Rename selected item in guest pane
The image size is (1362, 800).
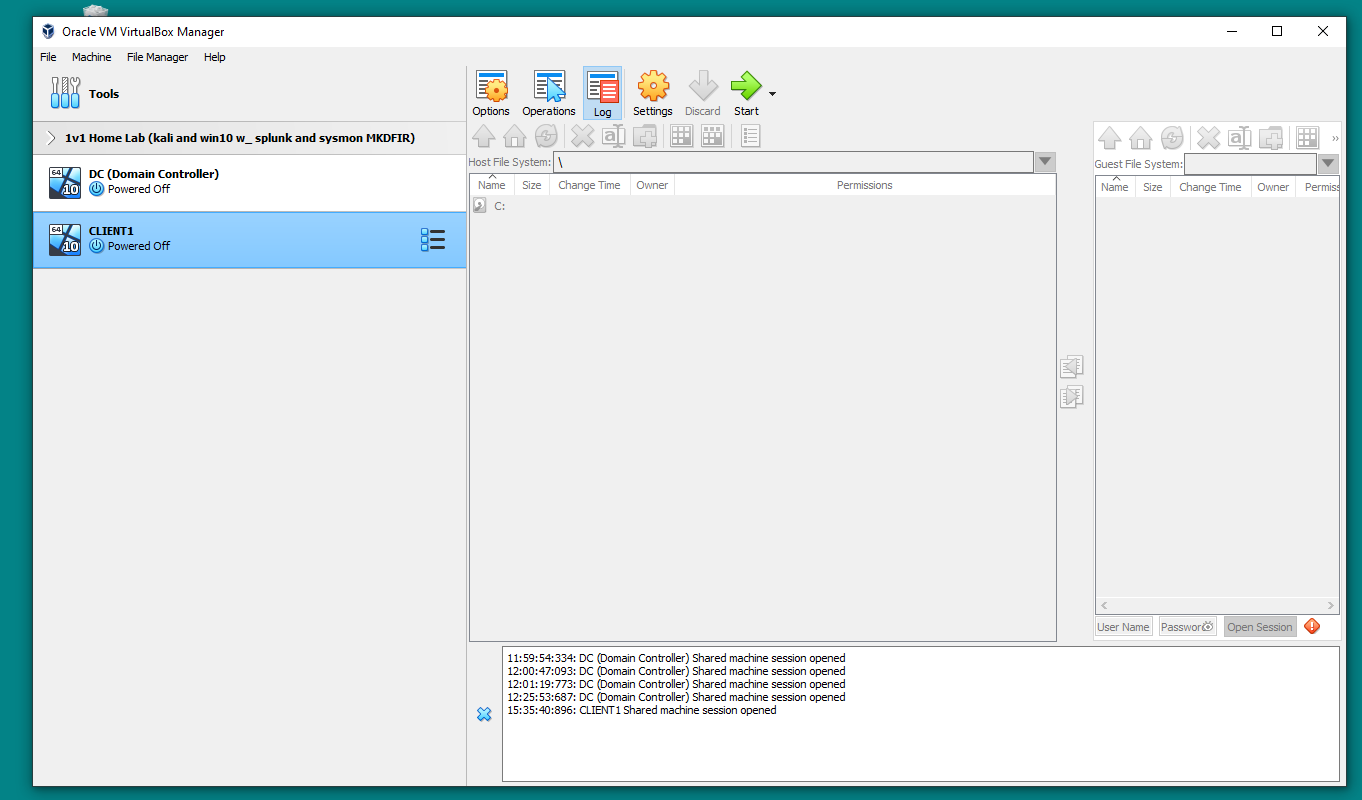click(1240, 138)
